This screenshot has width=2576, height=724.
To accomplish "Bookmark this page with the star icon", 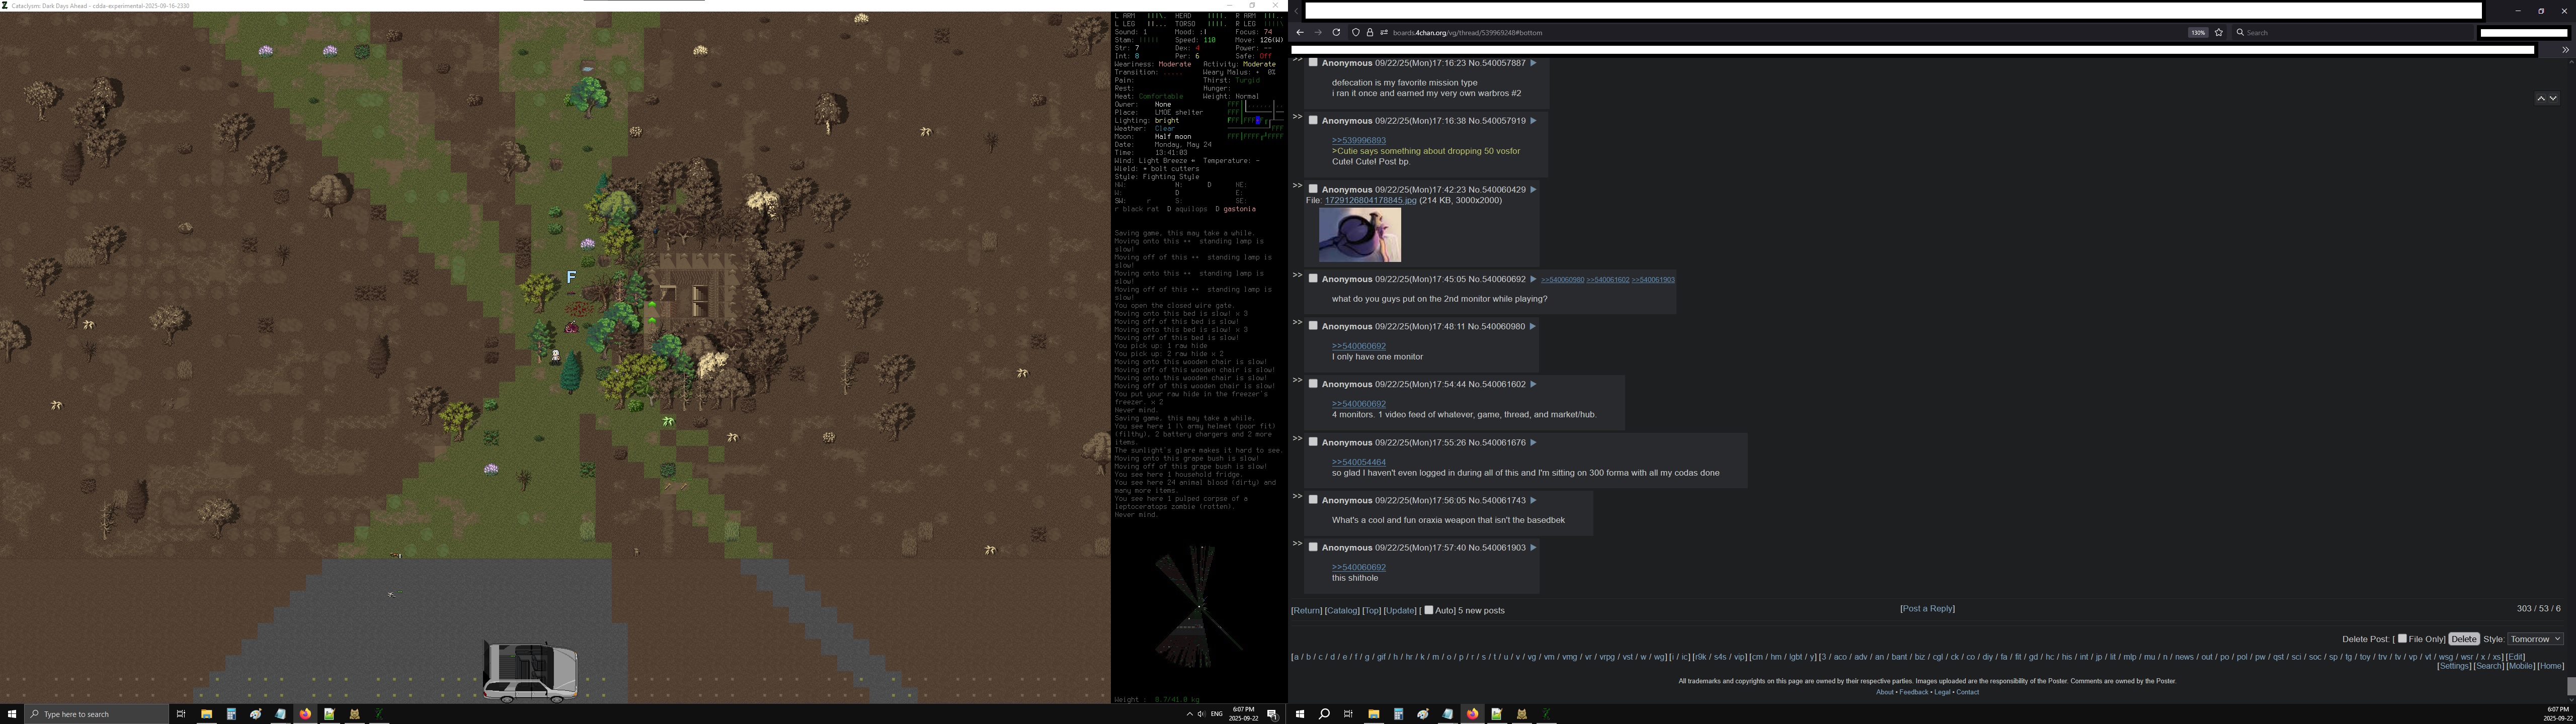I will click(2219, 32).
